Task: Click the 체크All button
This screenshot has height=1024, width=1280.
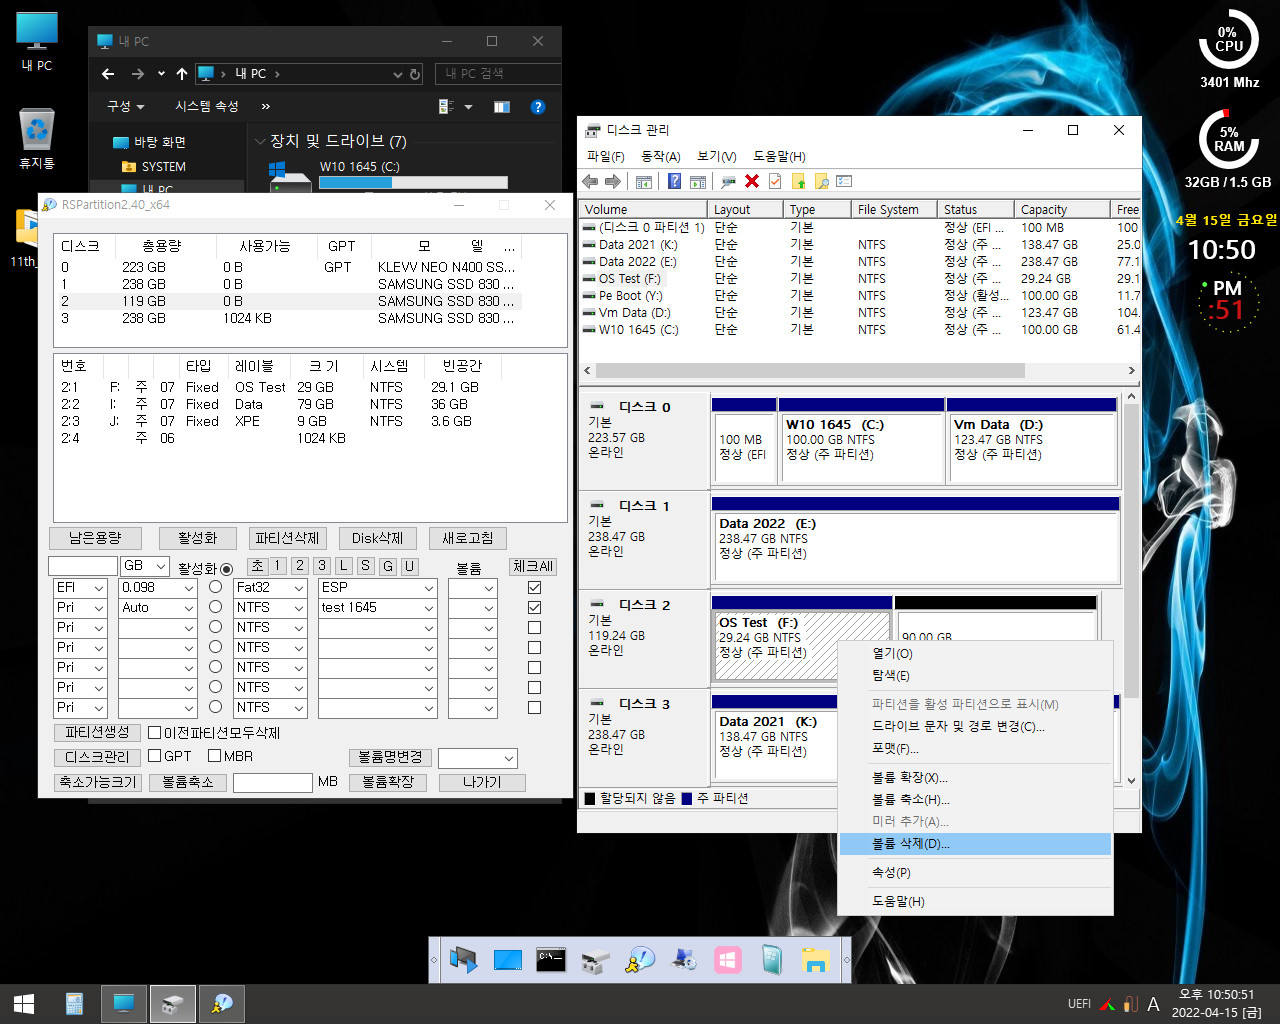Action: pos(533,566)
